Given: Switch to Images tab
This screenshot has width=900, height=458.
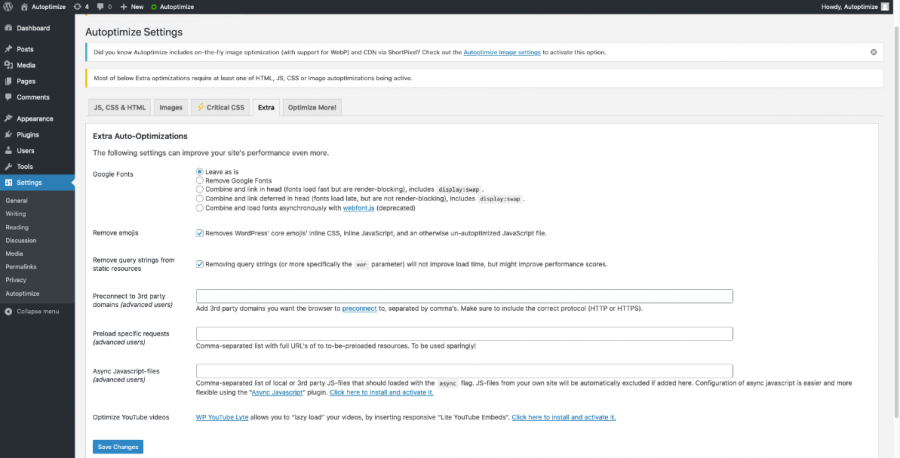Looking at the screenshot, I should (x=171, y=107).
